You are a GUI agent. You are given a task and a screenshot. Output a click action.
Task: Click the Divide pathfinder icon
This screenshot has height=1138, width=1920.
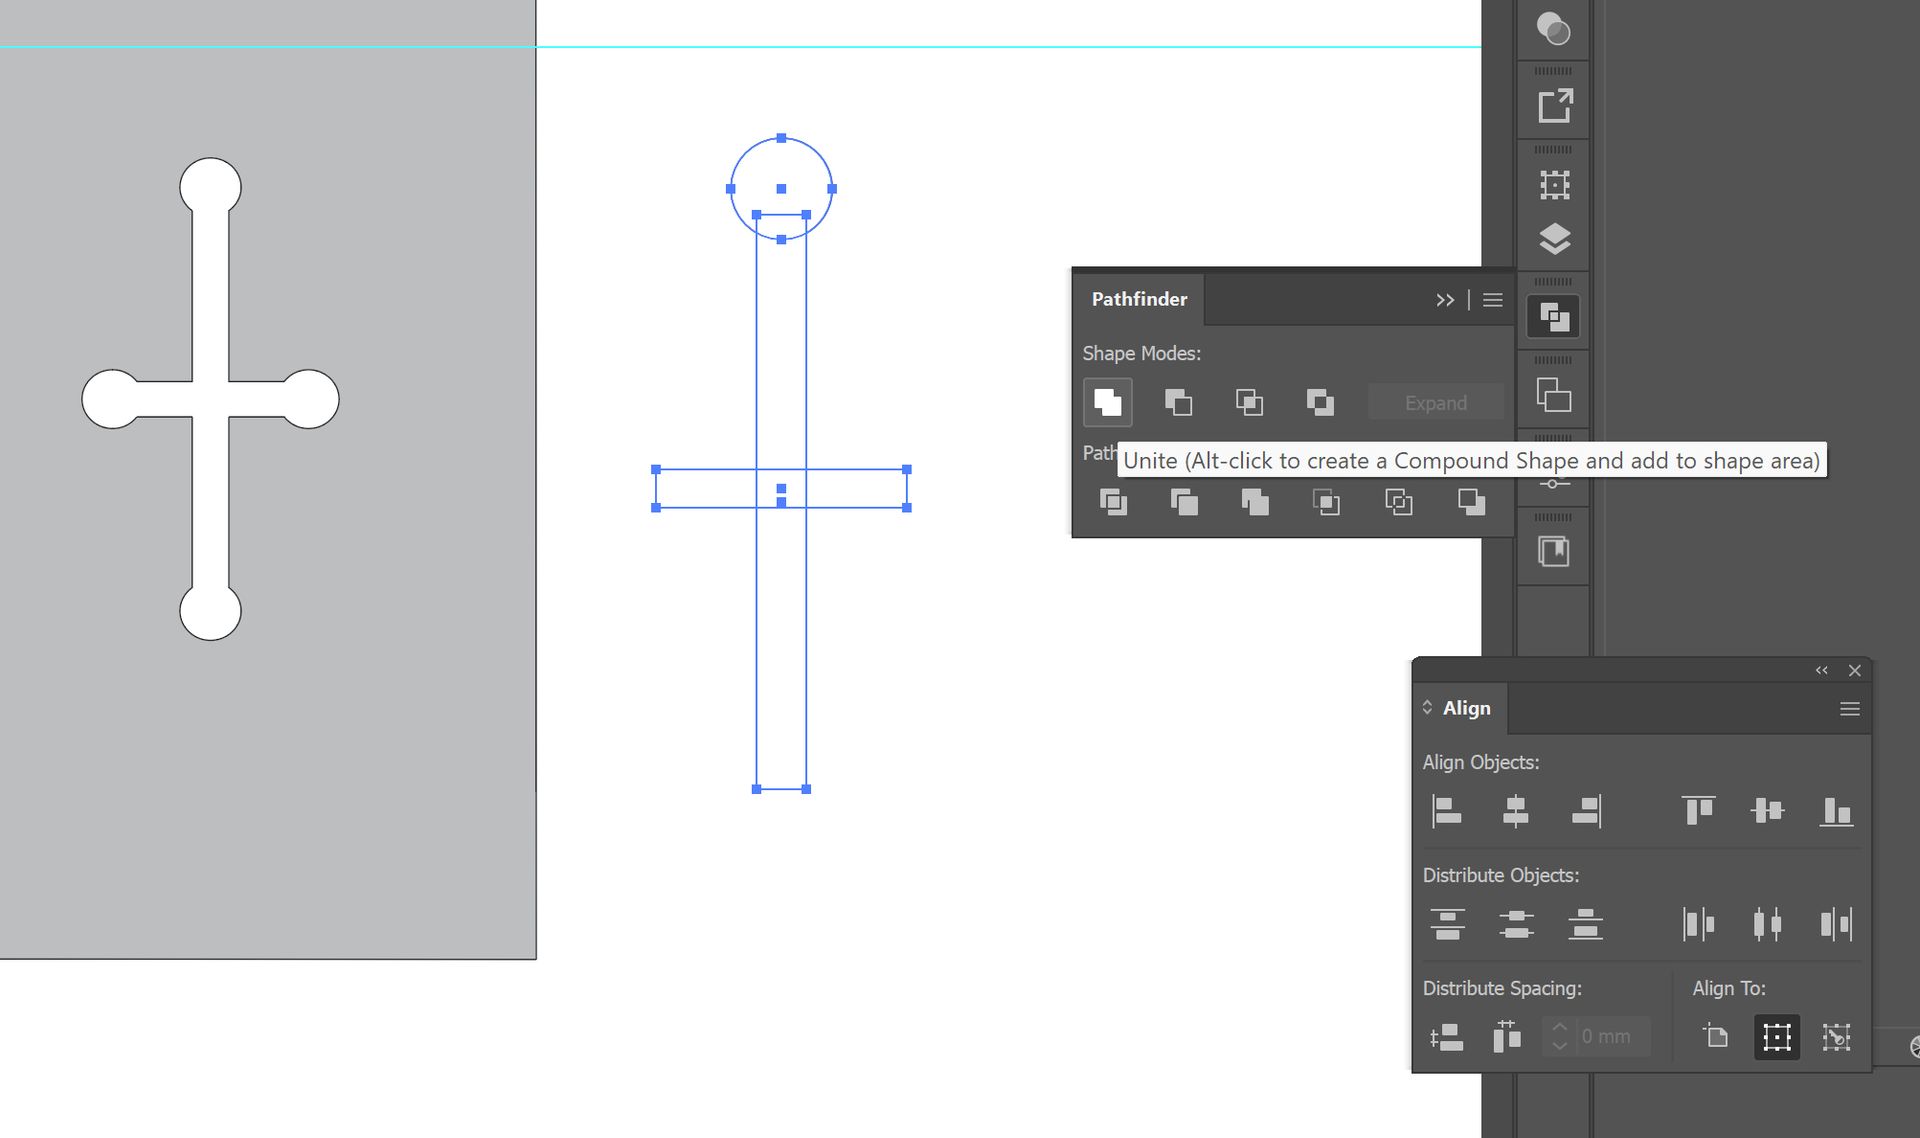(1113, 502)
